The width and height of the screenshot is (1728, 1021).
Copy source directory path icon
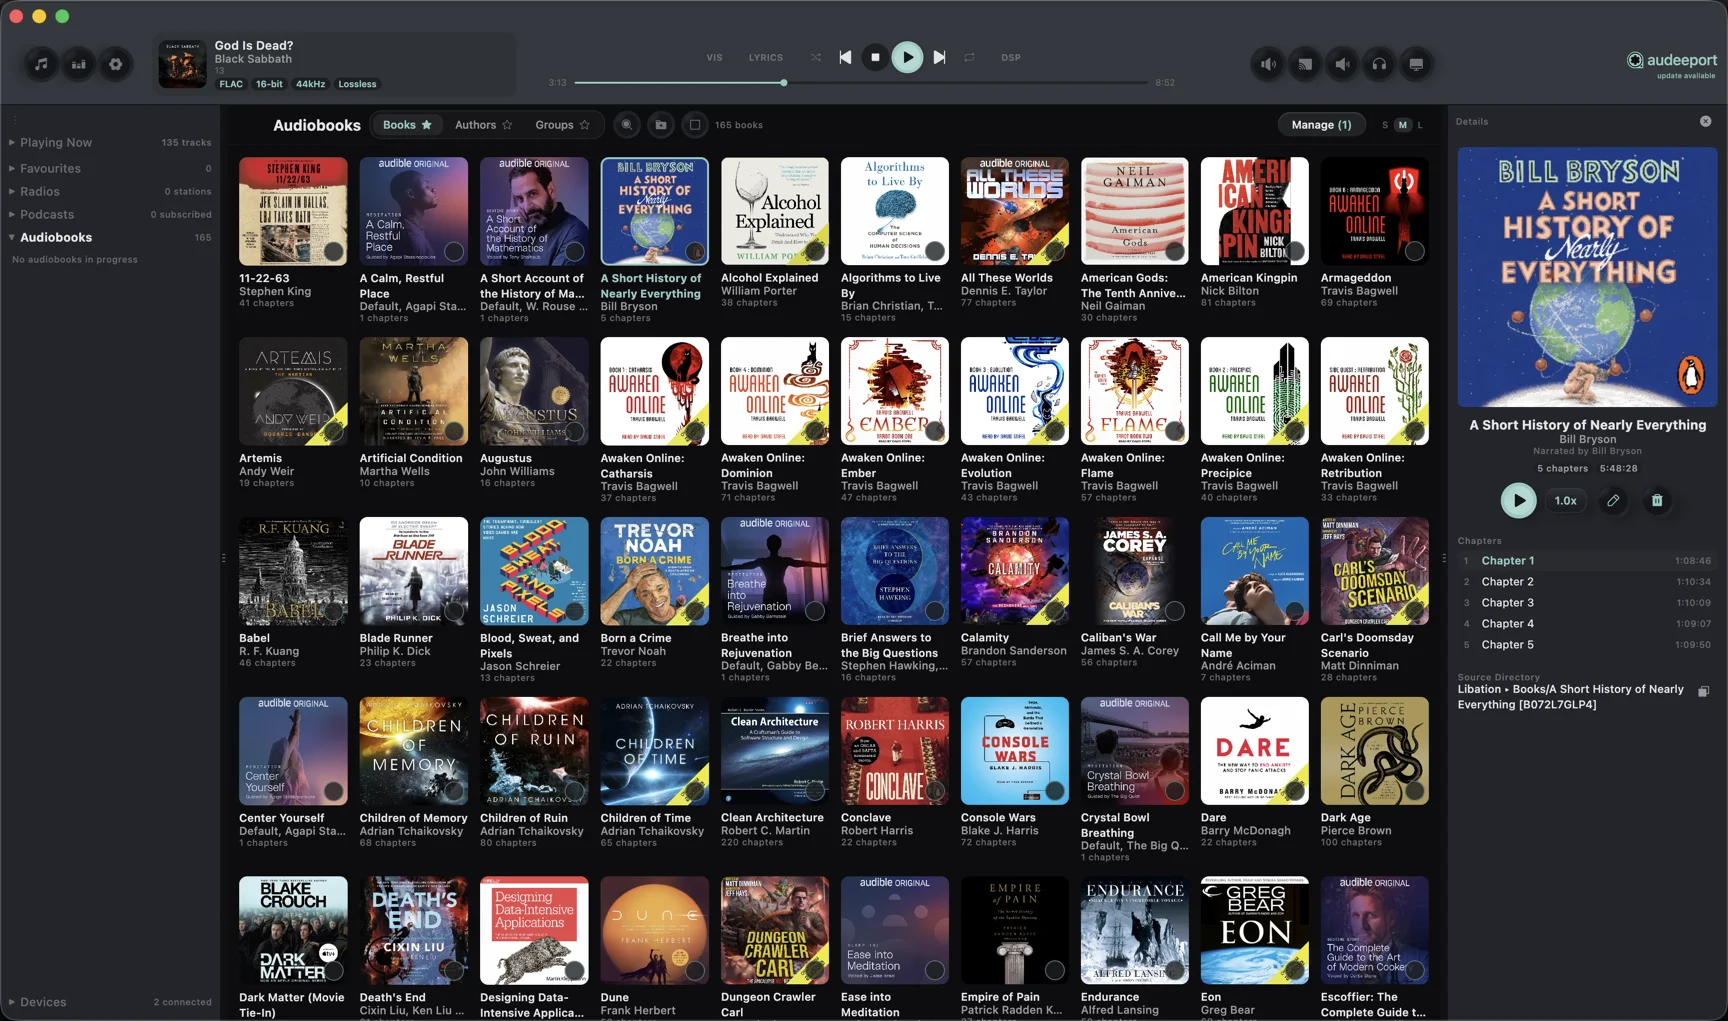pos(1704,691)
